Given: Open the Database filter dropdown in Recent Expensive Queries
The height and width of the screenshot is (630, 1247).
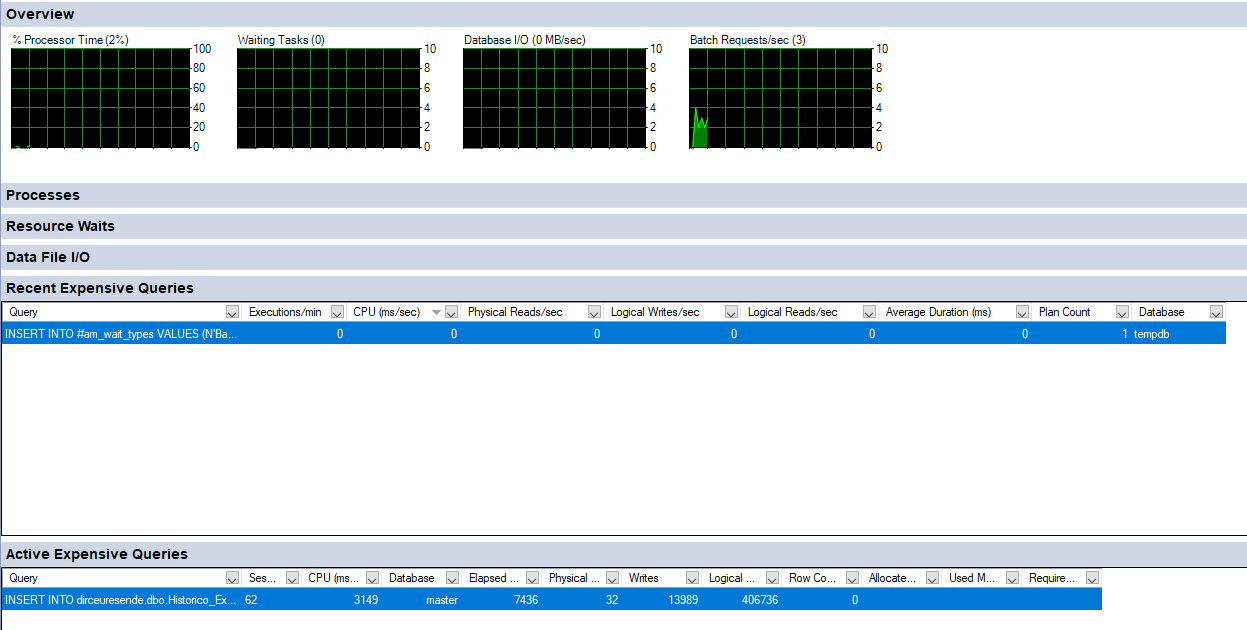Looking at the screenshot, I should click(1216, 312).
